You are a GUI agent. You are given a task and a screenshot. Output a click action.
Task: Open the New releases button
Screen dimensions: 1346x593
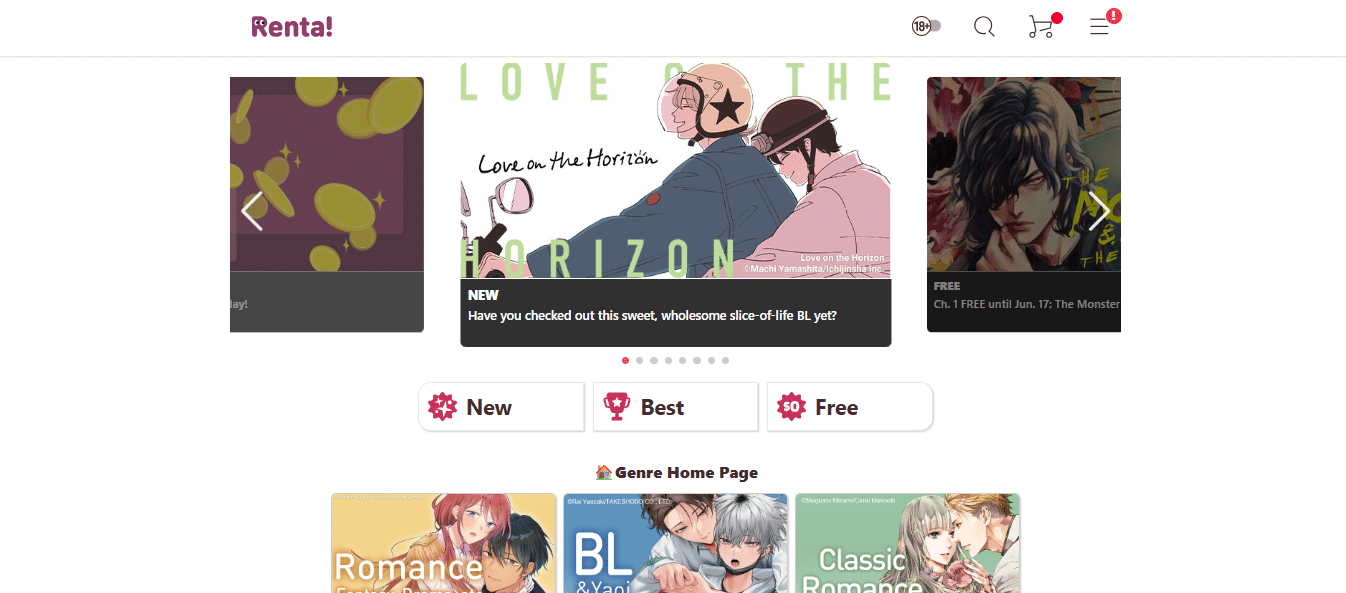pyautogui.click(x=501, y=407)
